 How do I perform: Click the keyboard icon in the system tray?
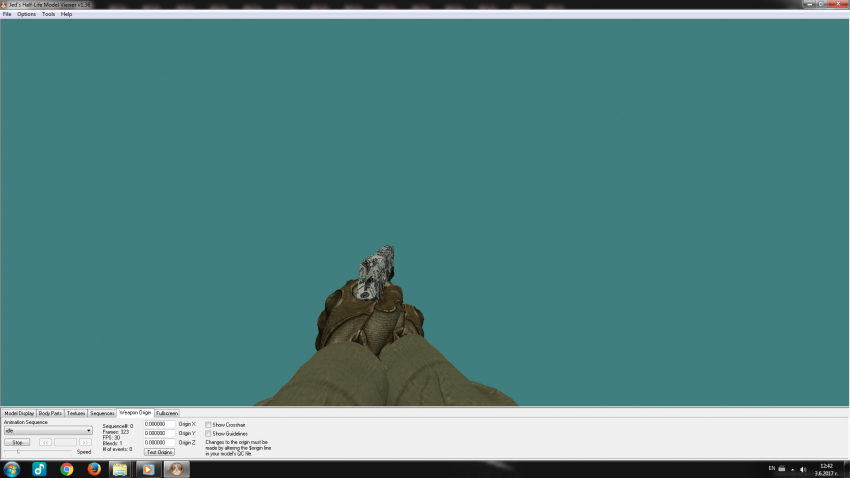[782, 469]
